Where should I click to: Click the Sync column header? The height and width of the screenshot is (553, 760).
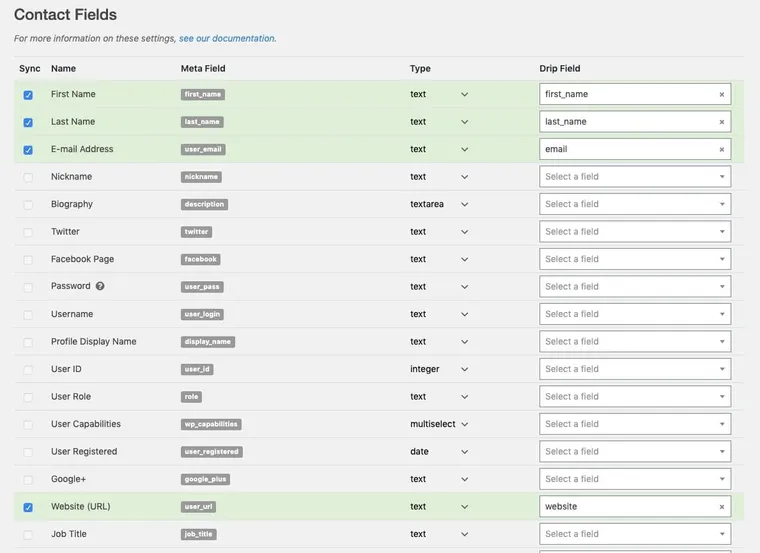click(x=30, y=68)
